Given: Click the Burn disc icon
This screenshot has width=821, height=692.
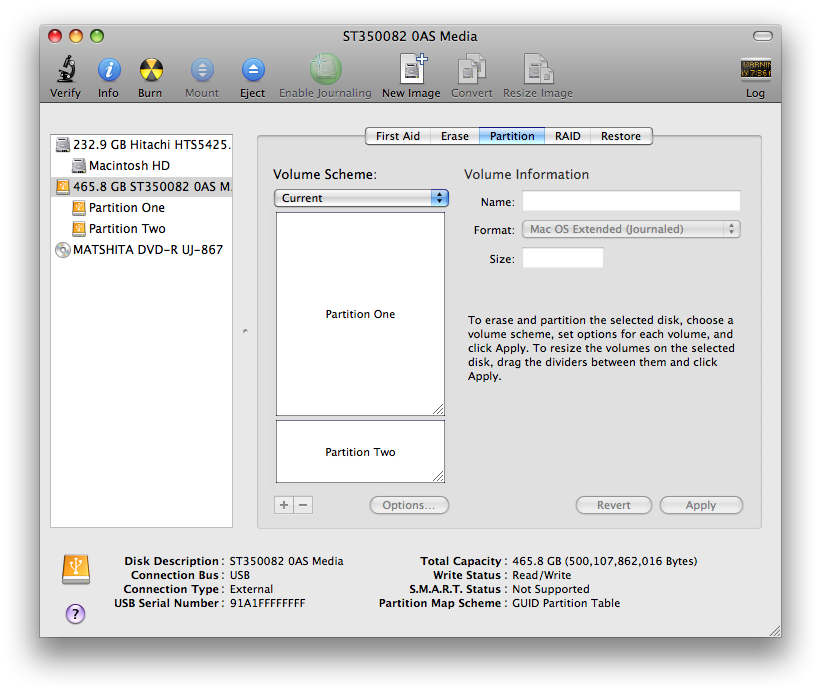Looking at the screenshot, I should (x=150, y=71).
